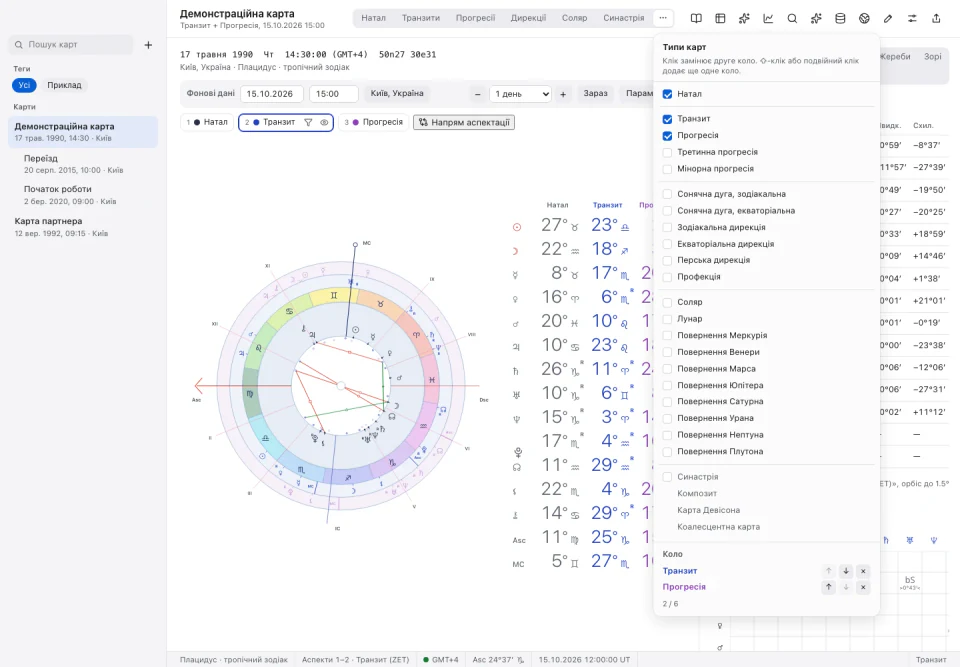This screenshot has height=667, width=960.
Task: Open the Карта партнера chart in sidebar
Action: [x=83, y=227]
